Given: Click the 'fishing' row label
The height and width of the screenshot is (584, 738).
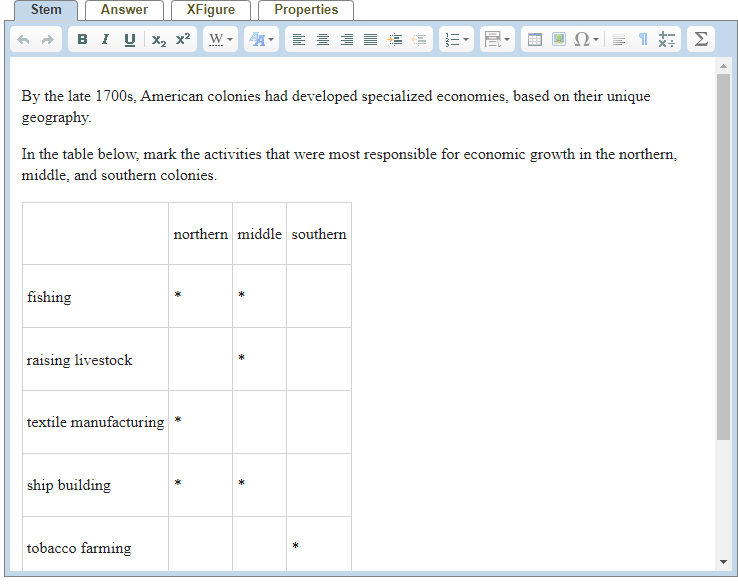Looking at the screenshot, I should coord(49,297).
